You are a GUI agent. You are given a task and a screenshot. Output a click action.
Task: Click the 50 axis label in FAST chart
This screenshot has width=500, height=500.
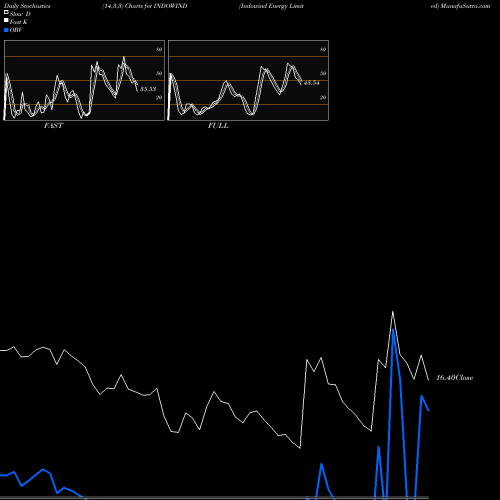pos(159,73)
